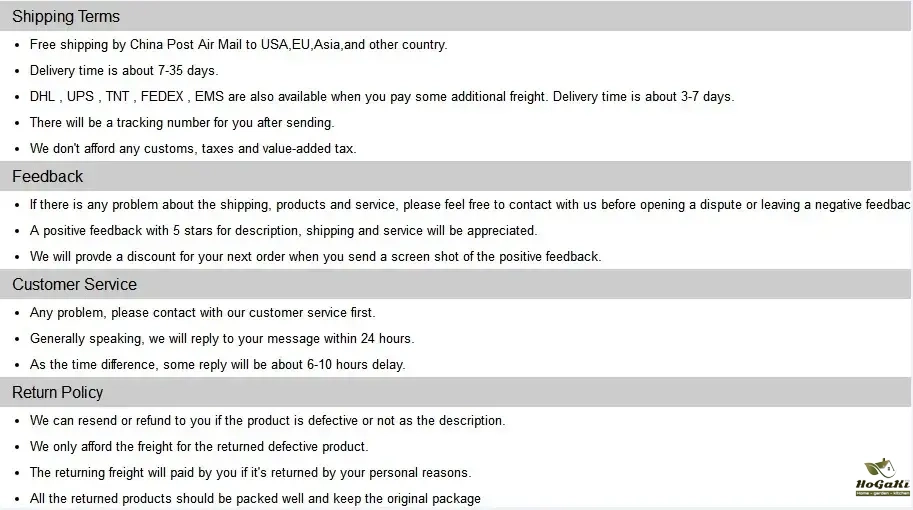Click the Feedback section header
Image resolution: width=913 pixels, height=510 pixels.
tap(48, 177)
